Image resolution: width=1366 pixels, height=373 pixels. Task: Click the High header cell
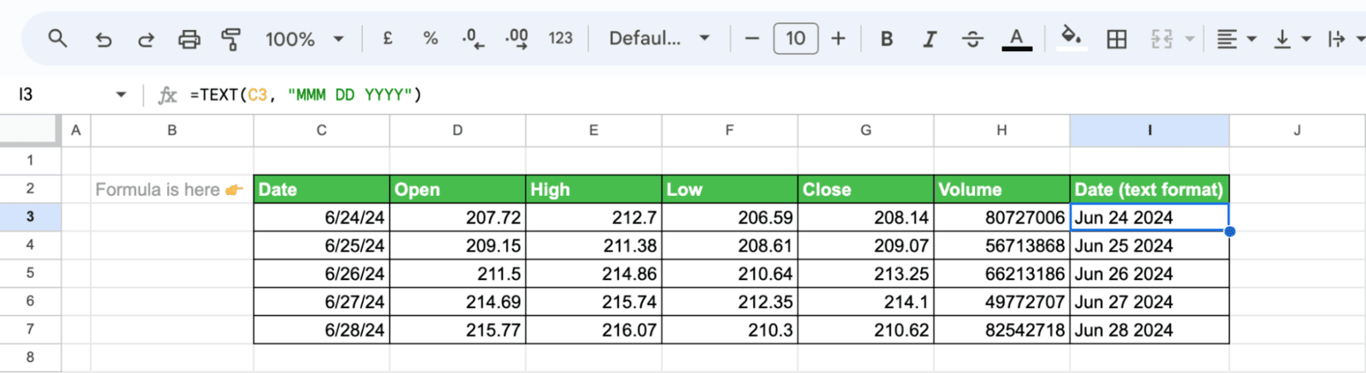click(594, 189)
